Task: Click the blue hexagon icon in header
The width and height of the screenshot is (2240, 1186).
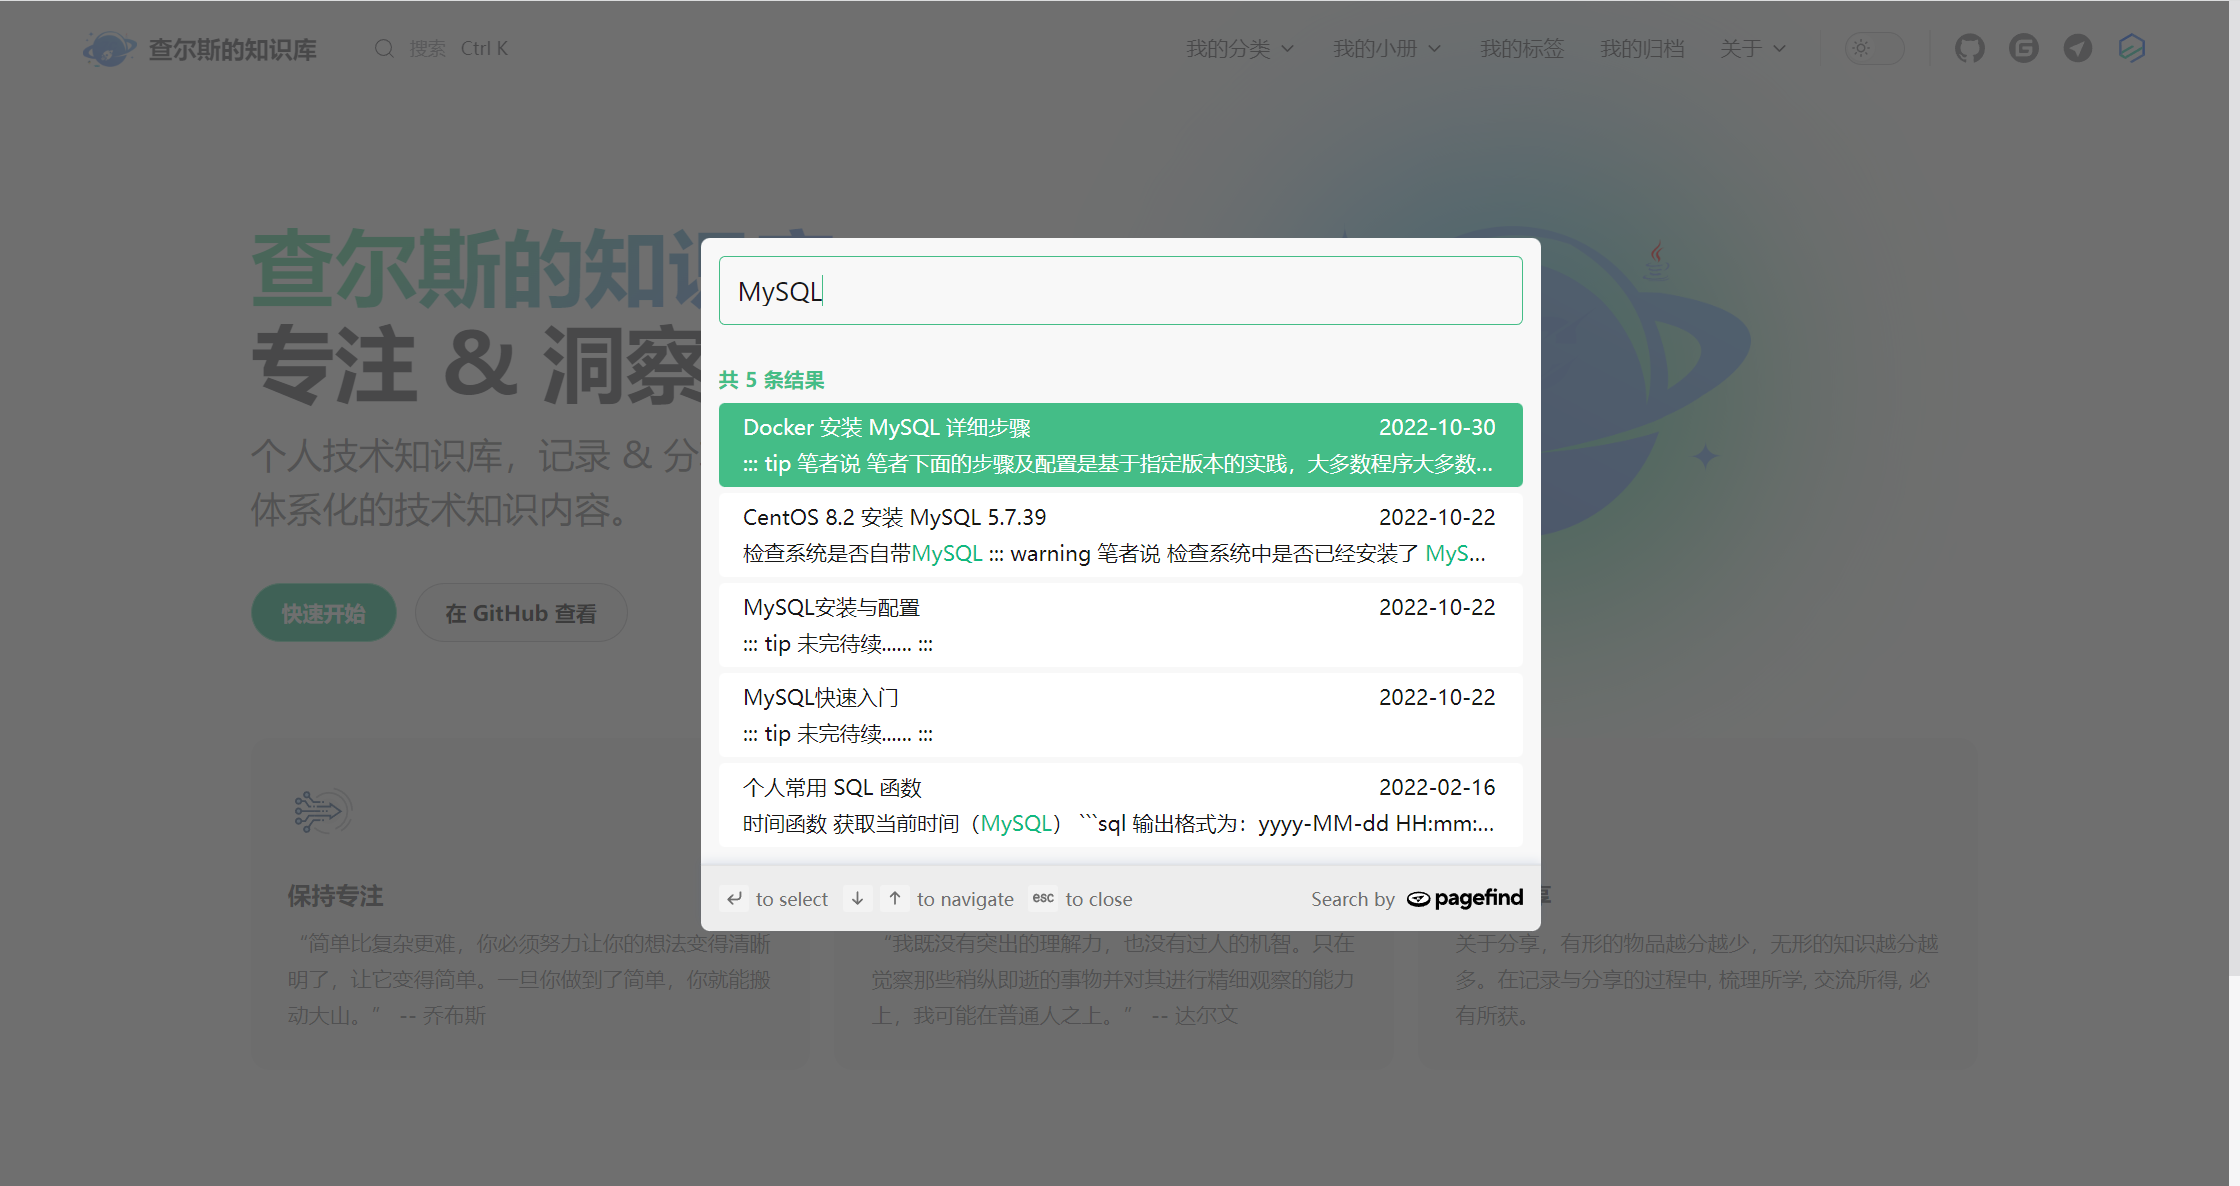Action: (x=2131, y=48)
